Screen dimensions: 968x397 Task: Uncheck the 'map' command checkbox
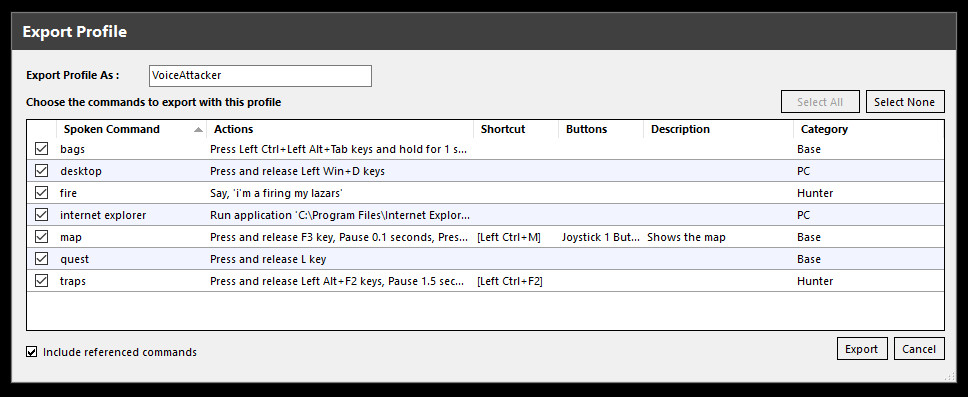tap(41, 237)
